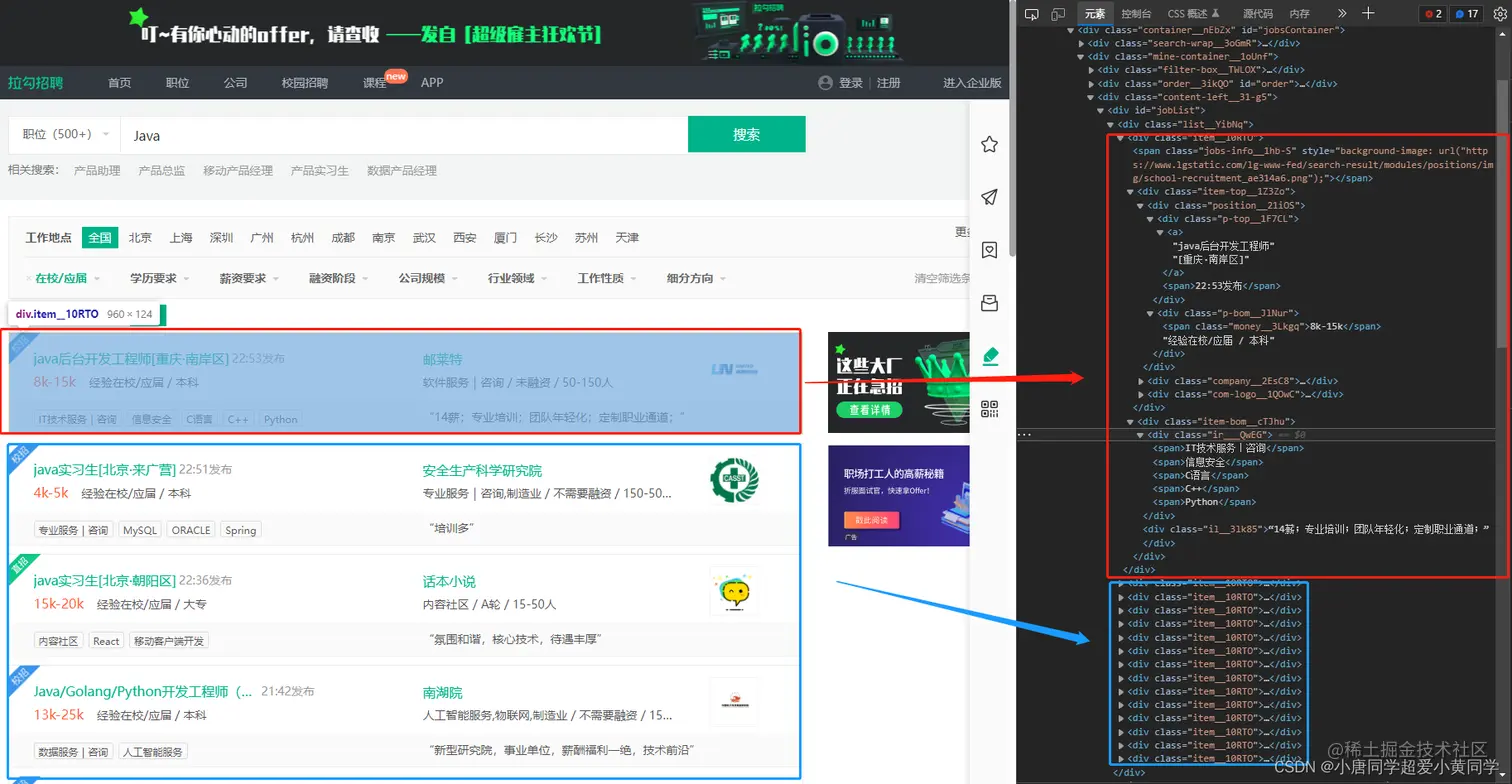
Task: Switch to the 控制台 Console tab
Action: click(x=1136, y=14)
